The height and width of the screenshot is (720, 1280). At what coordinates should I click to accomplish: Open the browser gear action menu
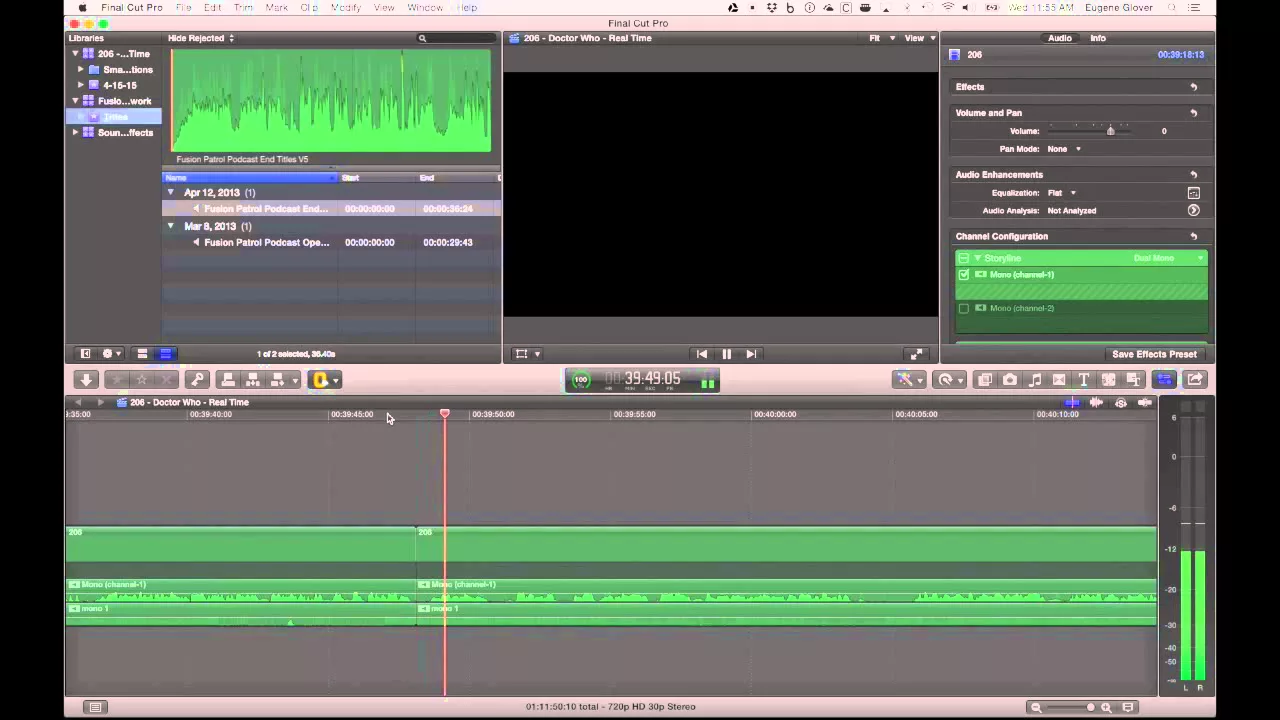pyautogui.click(x=110, y=354)
